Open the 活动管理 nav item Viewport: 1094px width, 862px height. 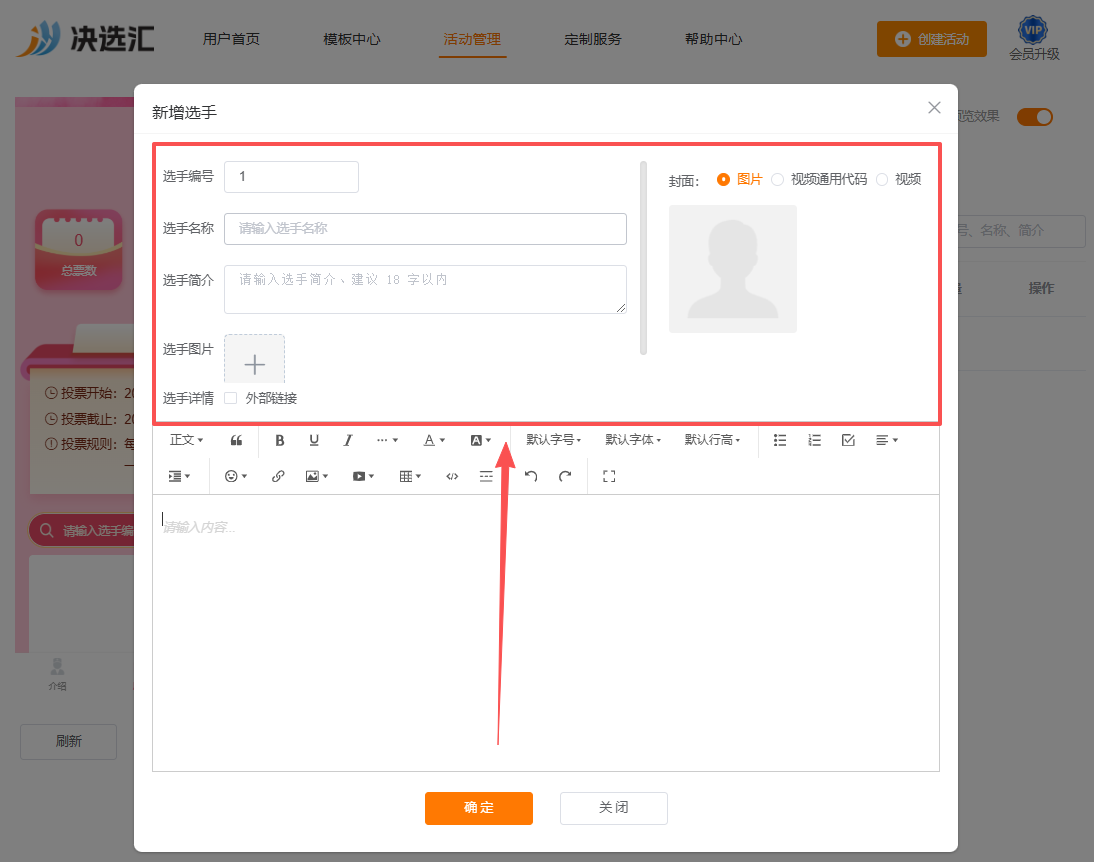pyautogui.click(x=472, y=39)
